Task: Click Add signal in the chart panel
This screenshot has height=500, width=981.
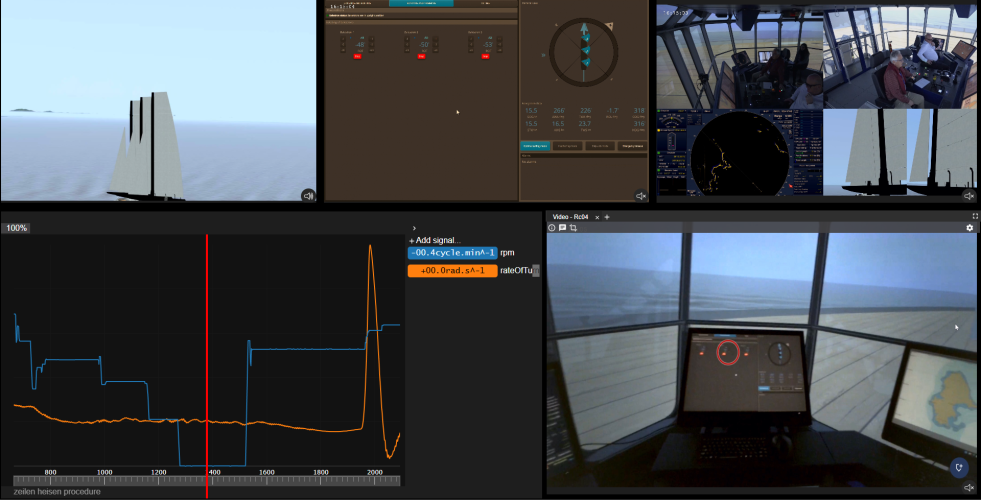Action: (435, 241)
